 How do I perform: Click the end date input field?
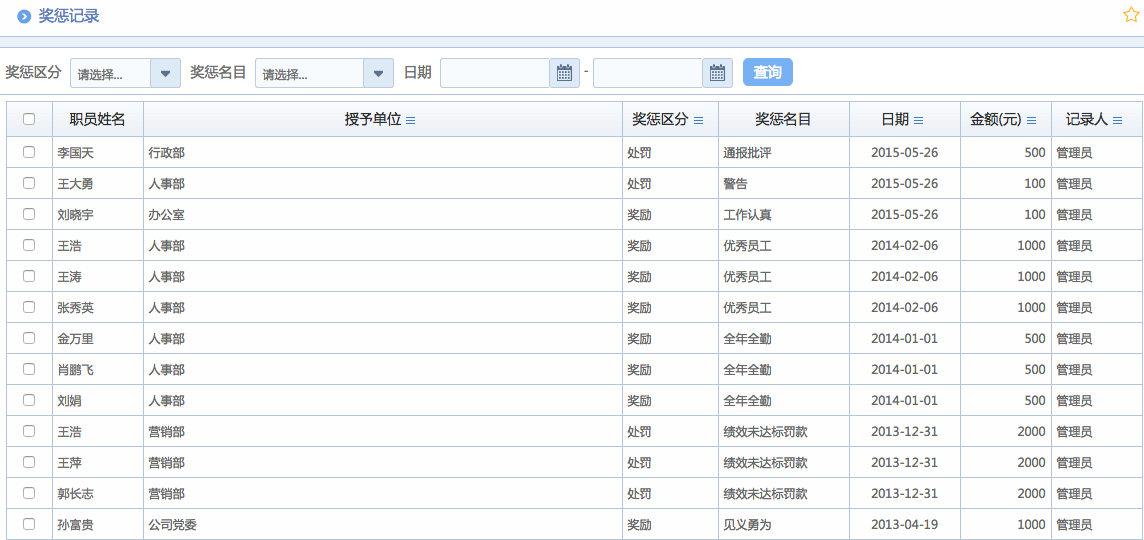click(648, 73)
